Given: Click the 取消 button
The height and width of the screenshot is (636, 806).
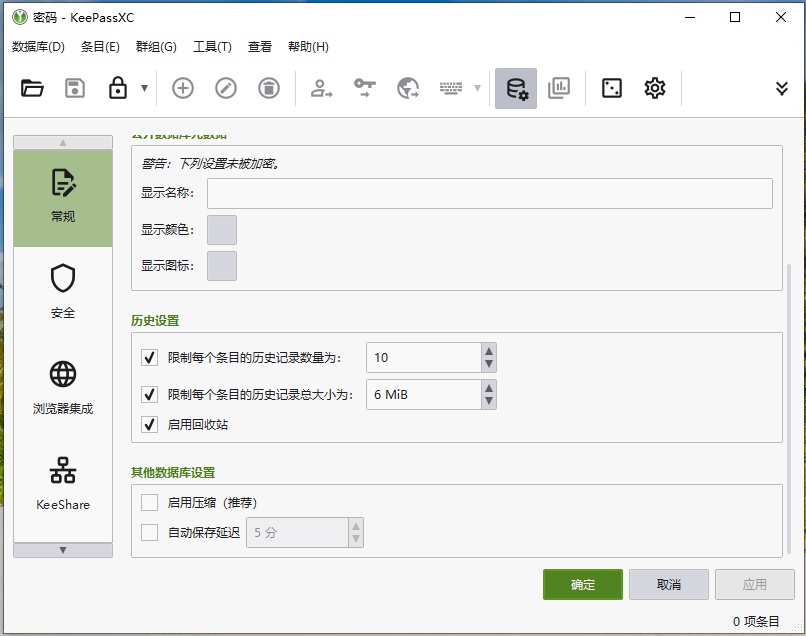Looking at the screenshot, I should pos(669,585).
